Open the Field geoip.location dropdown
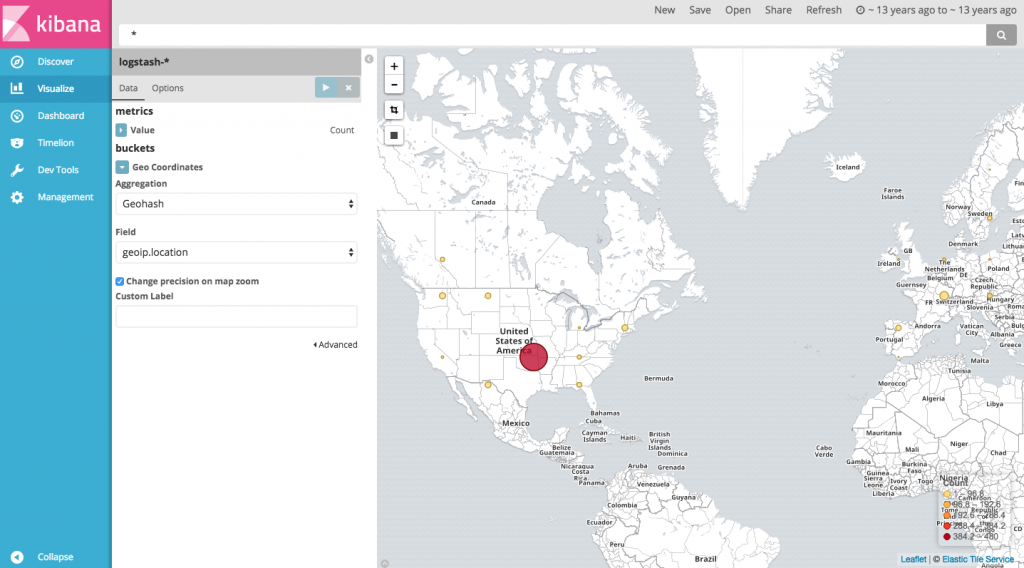 coord(236,252)
